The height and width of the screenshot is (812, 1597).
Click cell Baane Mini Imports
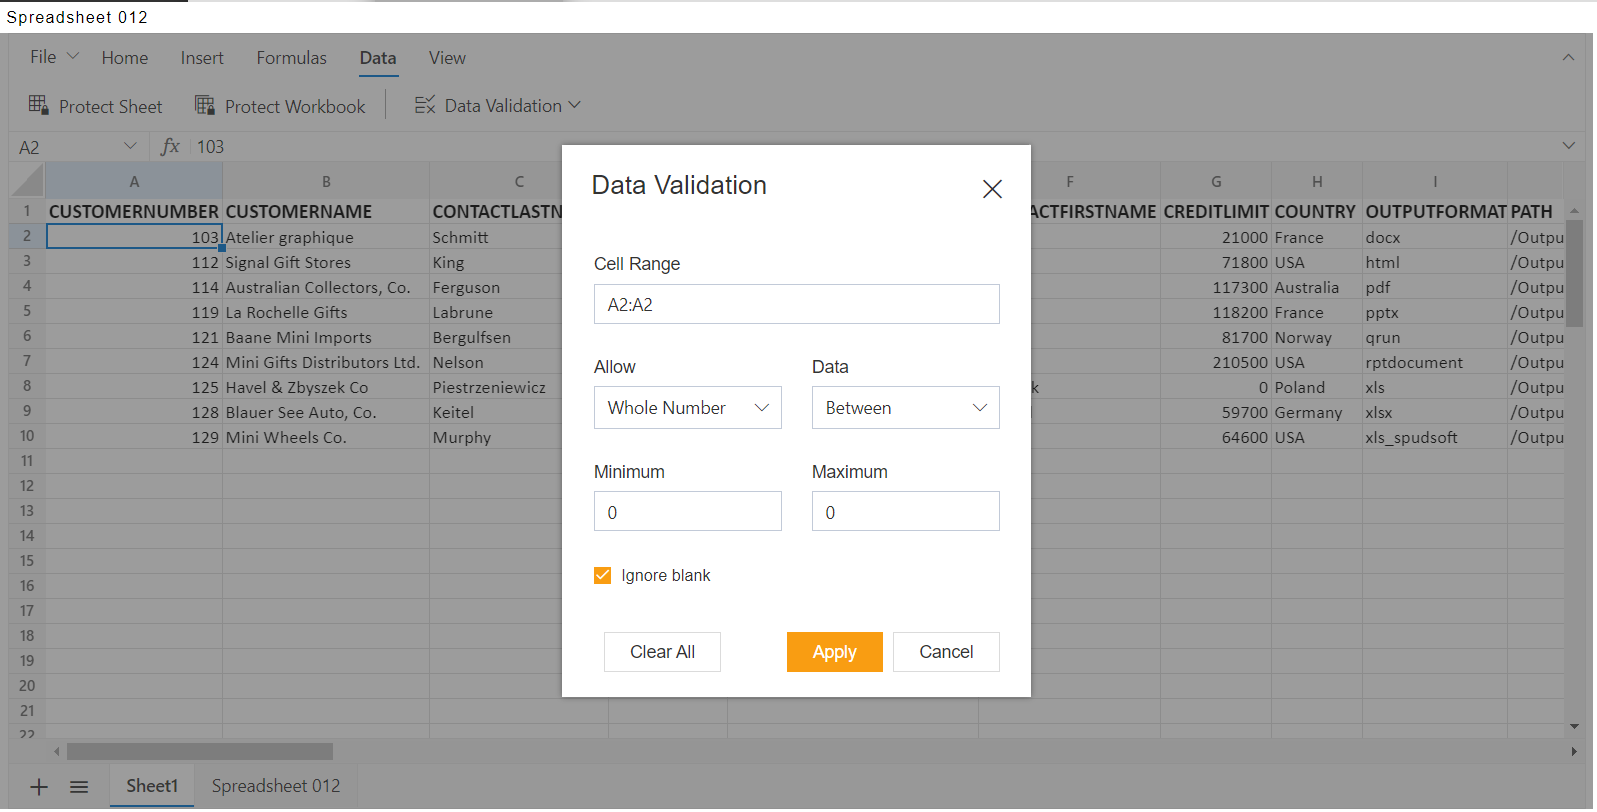click(326, 337)
